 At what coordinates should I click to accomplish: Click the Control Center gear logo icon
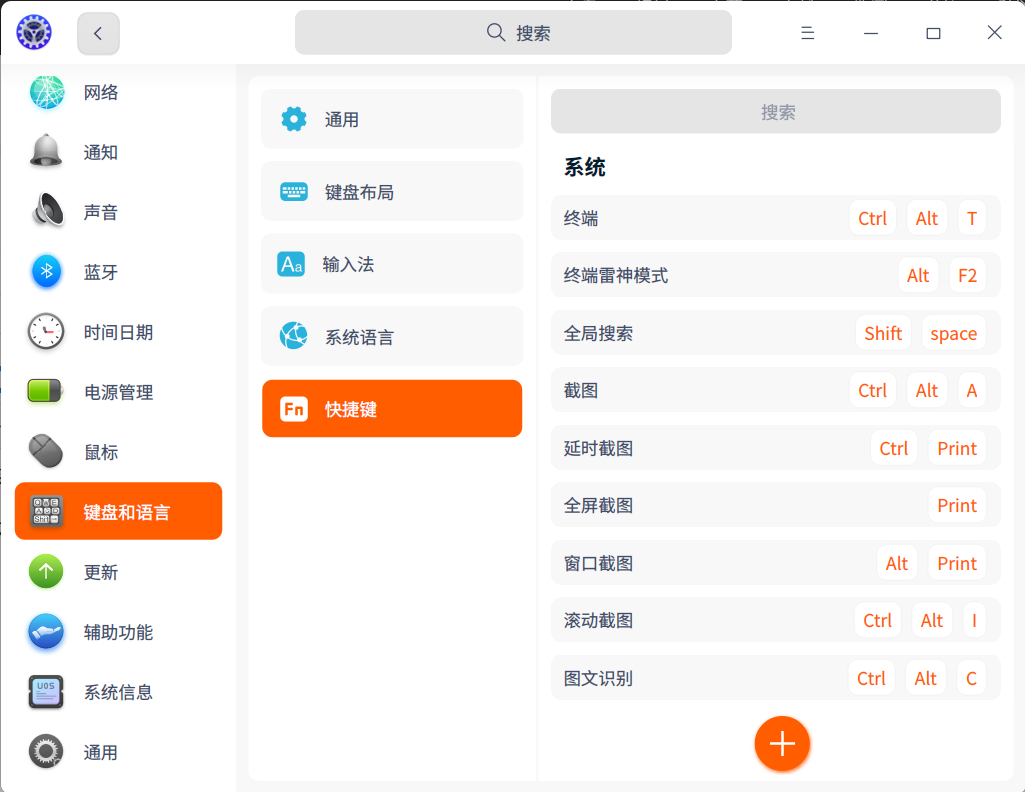pos(34,32)
